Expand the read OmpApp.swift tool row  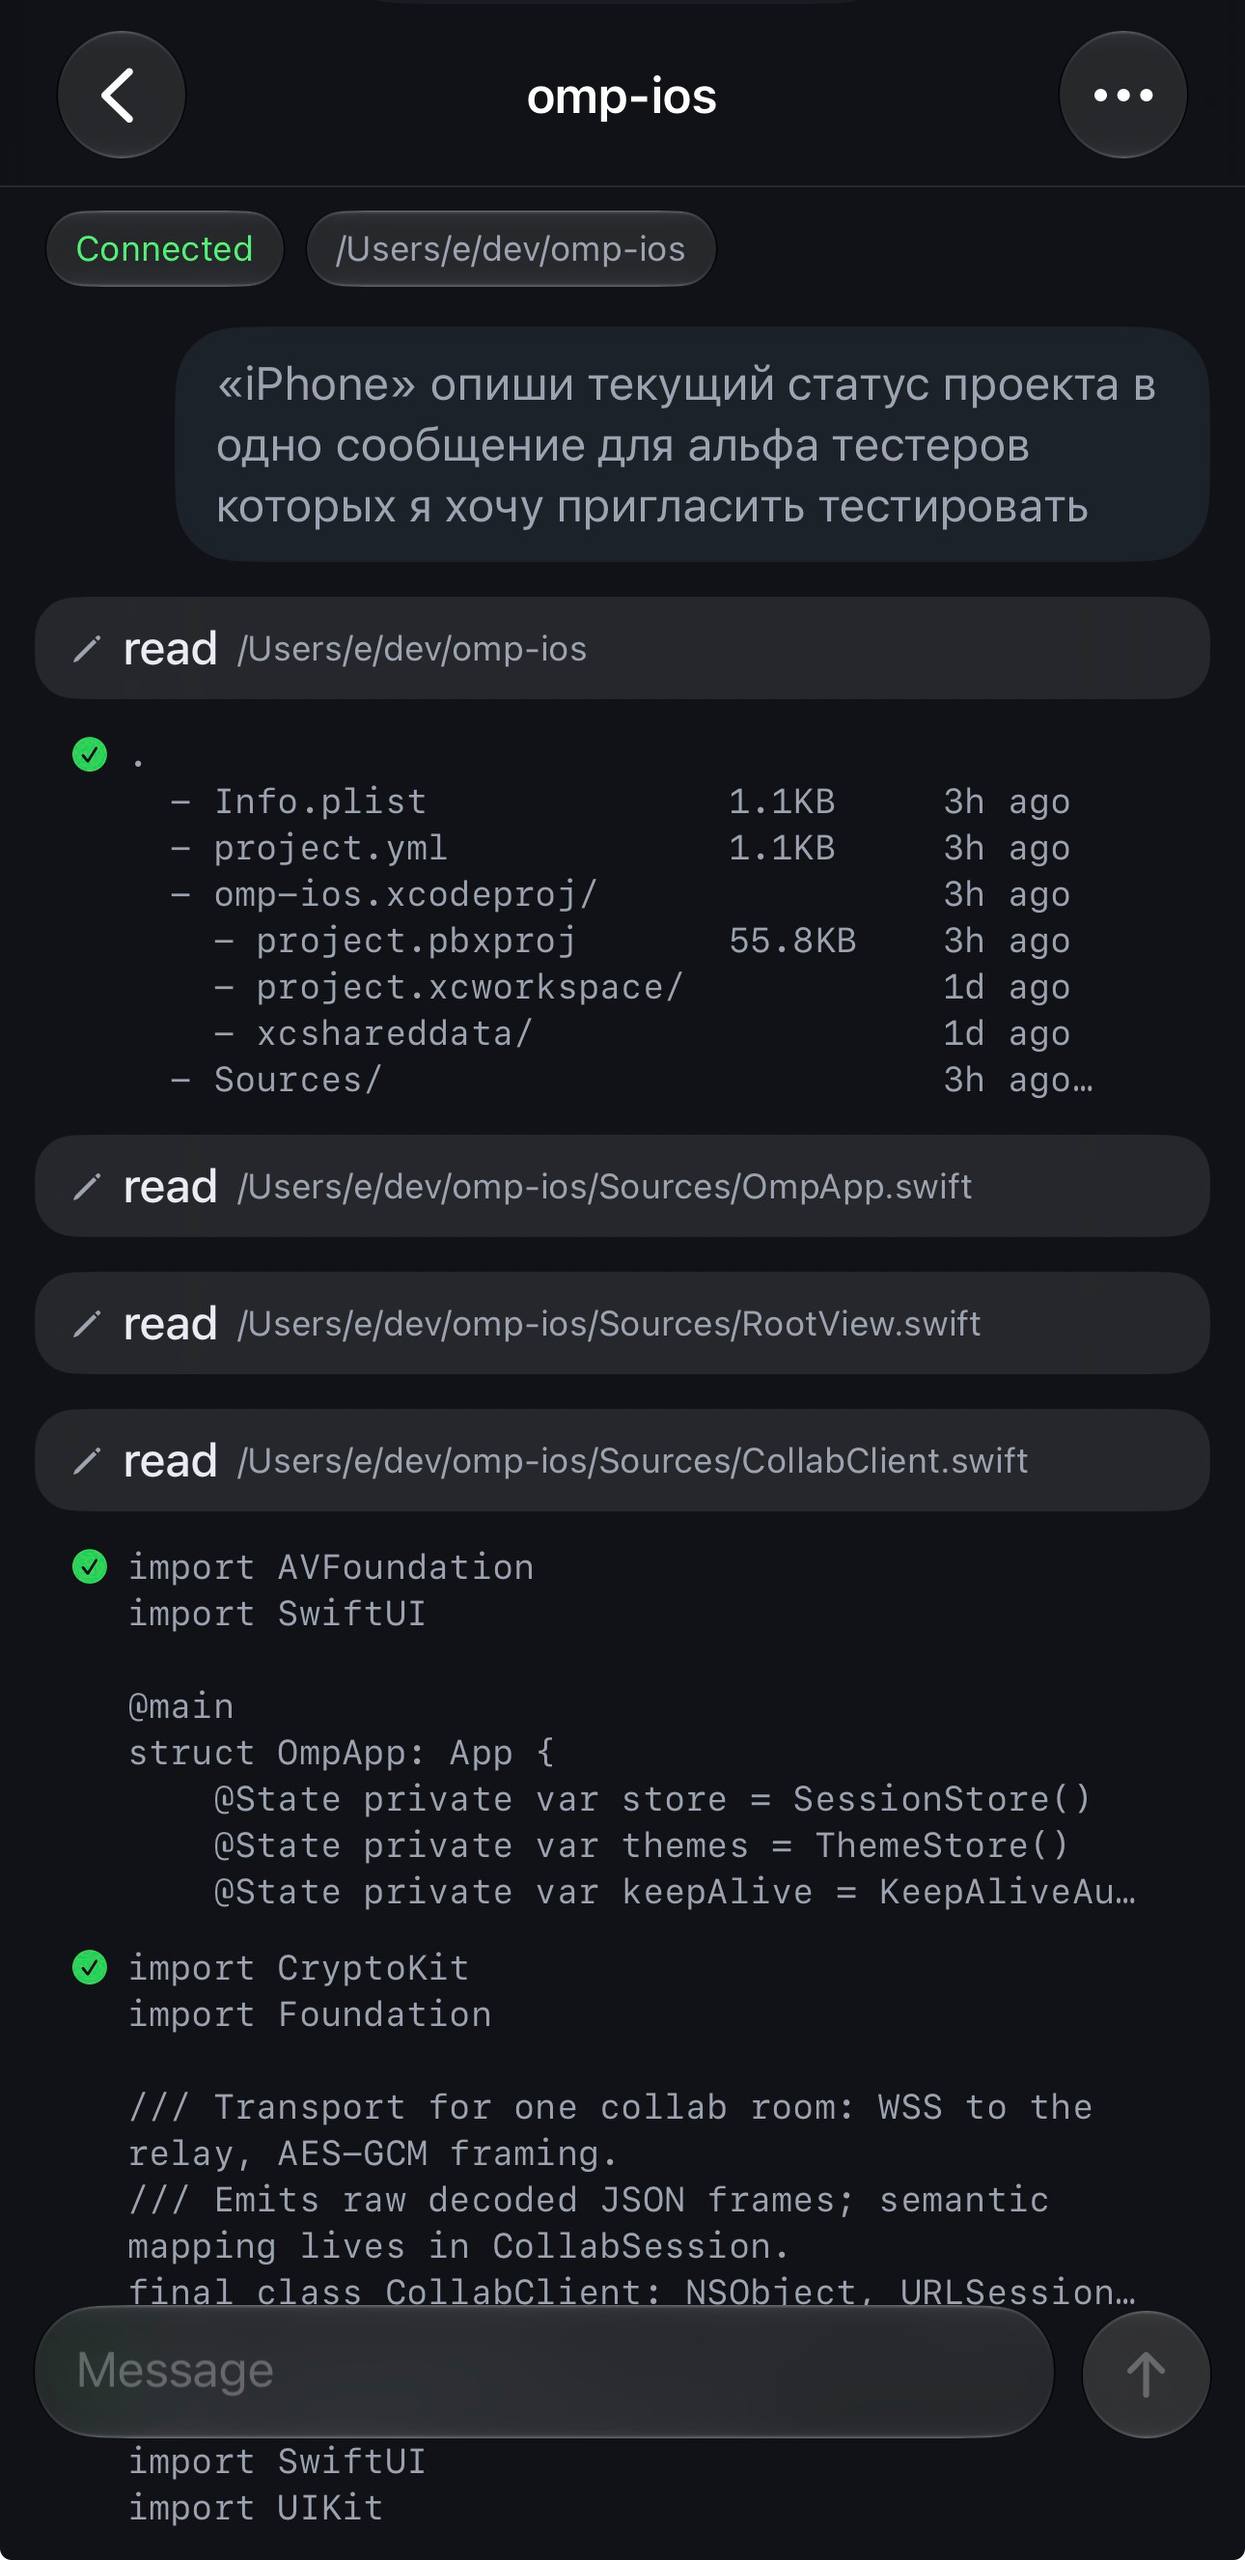click(x=622, y=1186)
